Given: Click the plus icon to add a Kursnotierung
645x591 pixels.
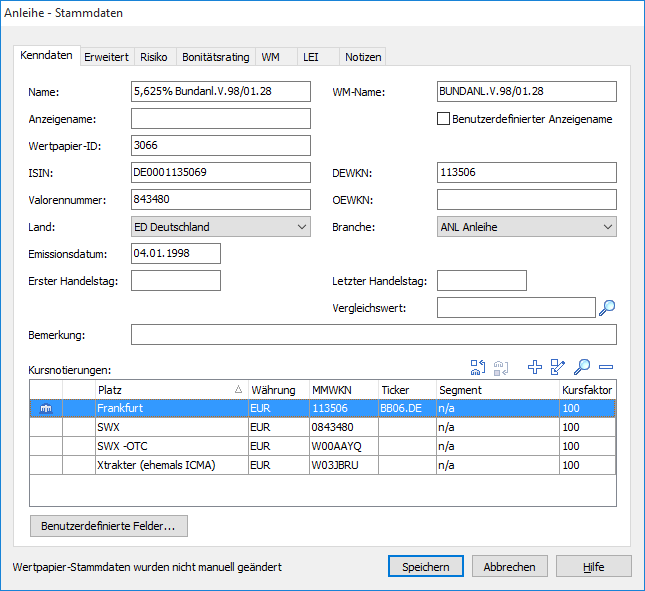Looking at the screenshot, I should [x=535, y=368].
